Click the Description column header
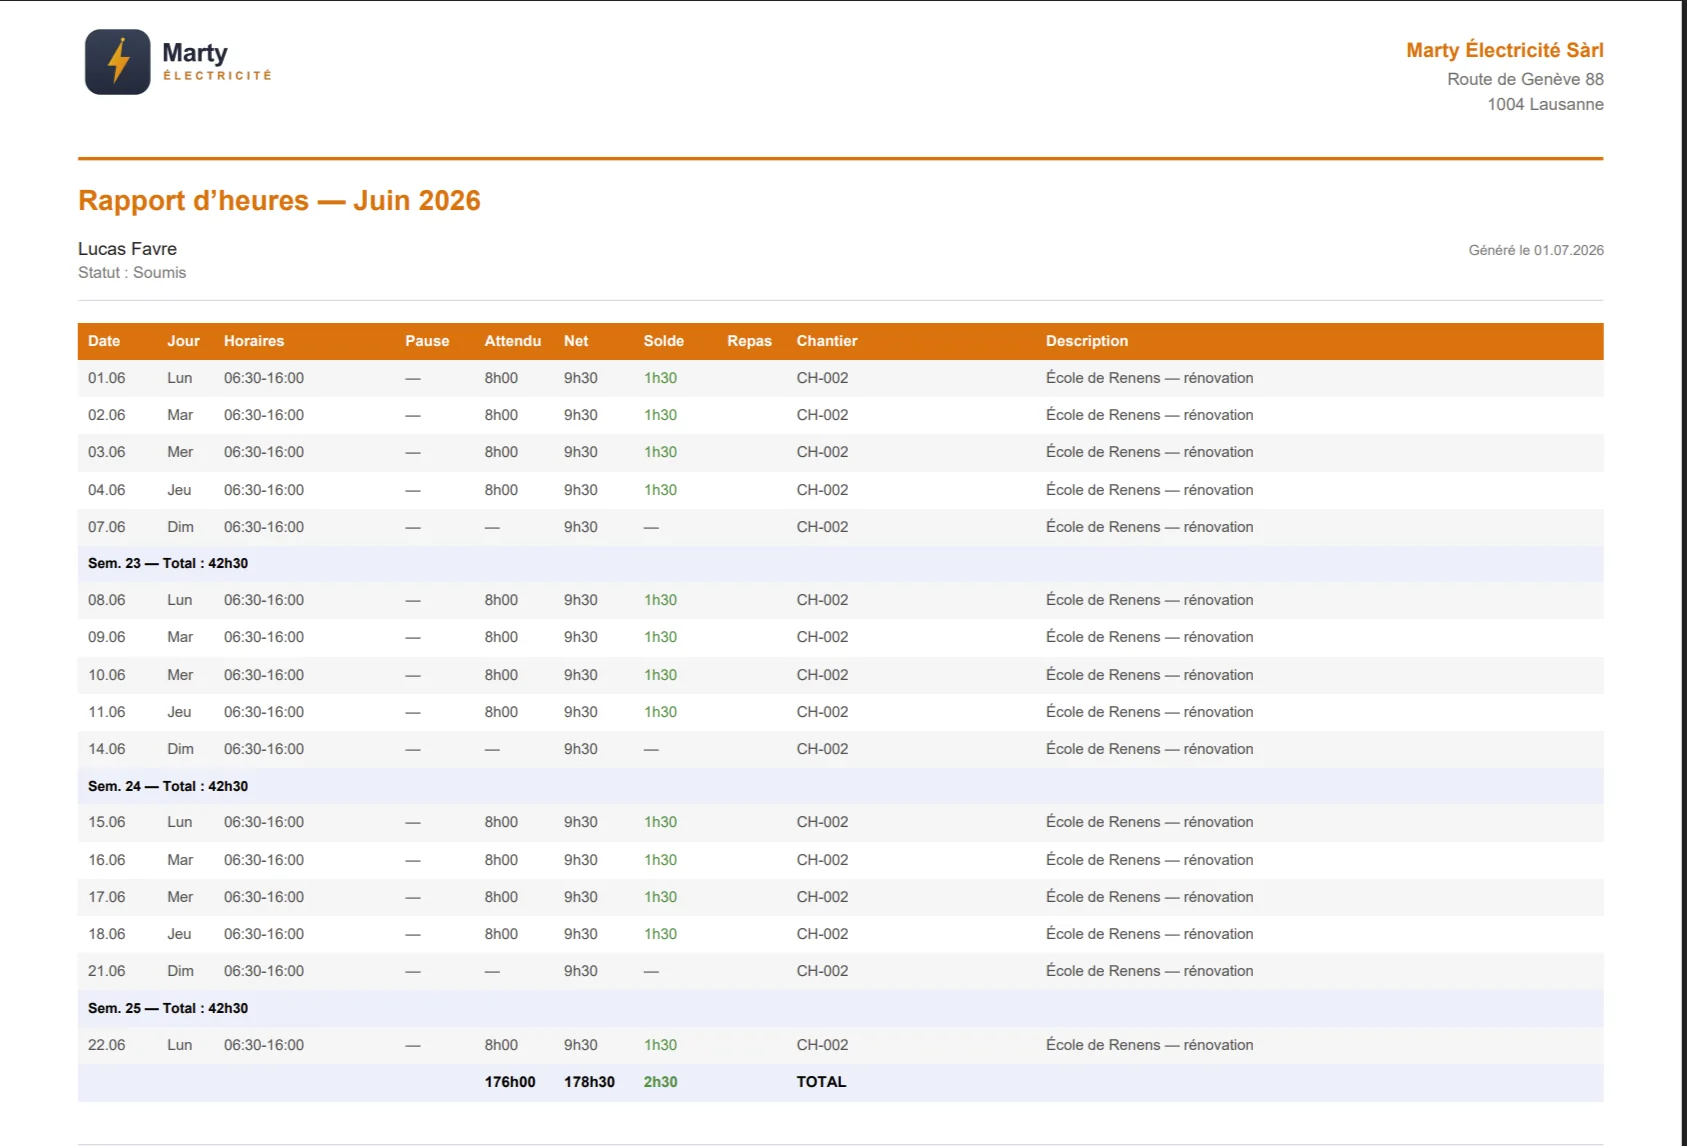 click(1087, 341)
